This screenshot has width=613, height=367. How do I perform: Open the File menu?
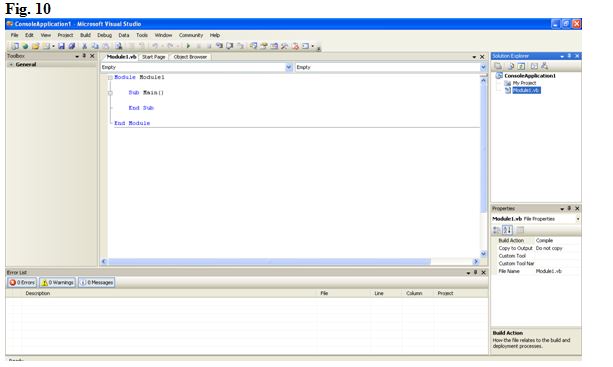14,35
